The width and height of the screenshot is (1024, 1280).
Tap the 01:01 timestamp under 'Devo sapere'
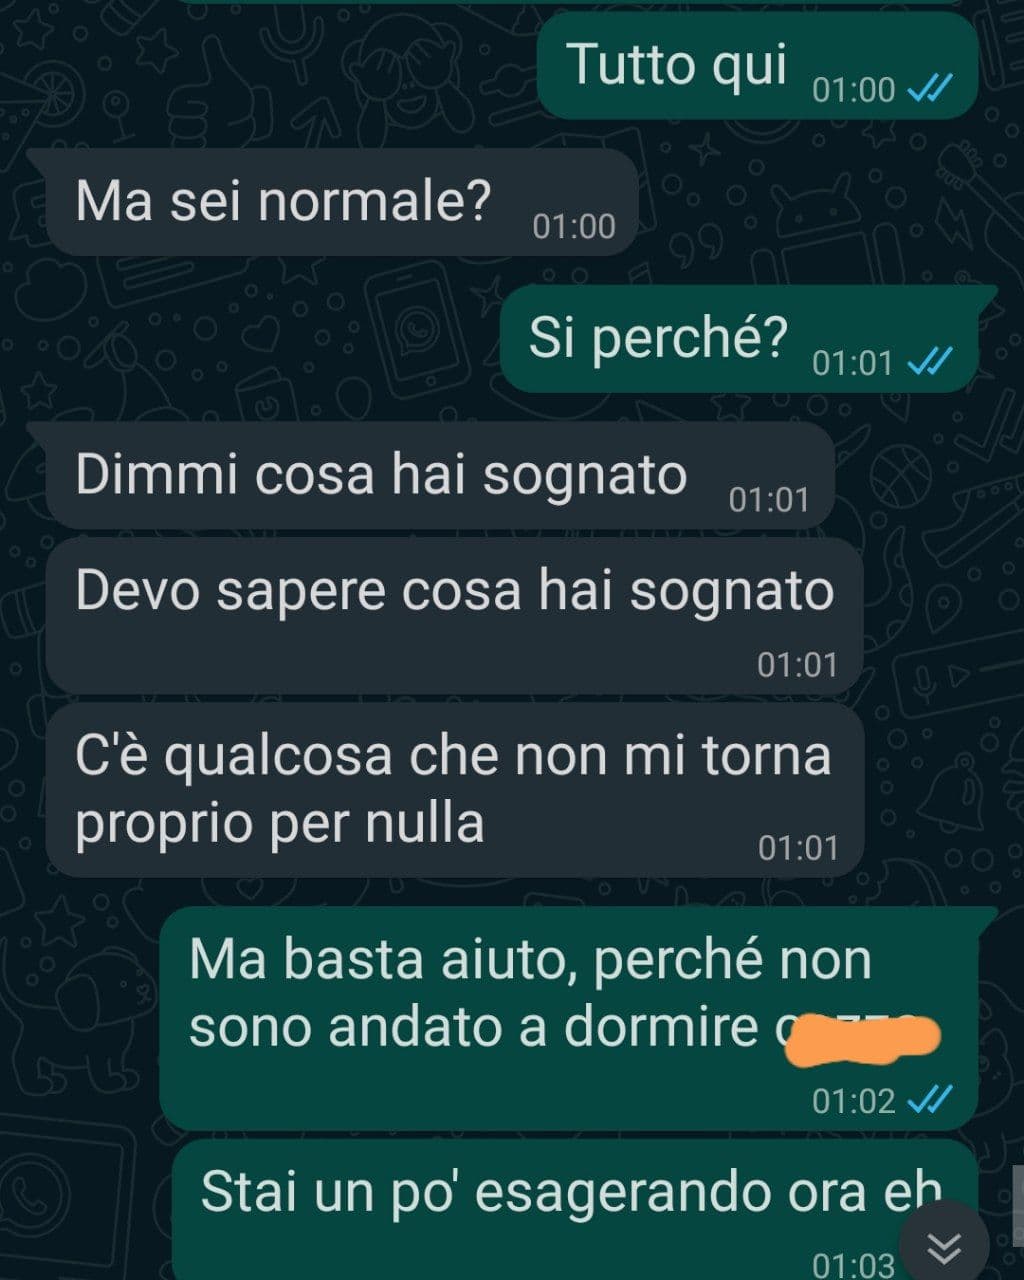[x=797, y=664]
